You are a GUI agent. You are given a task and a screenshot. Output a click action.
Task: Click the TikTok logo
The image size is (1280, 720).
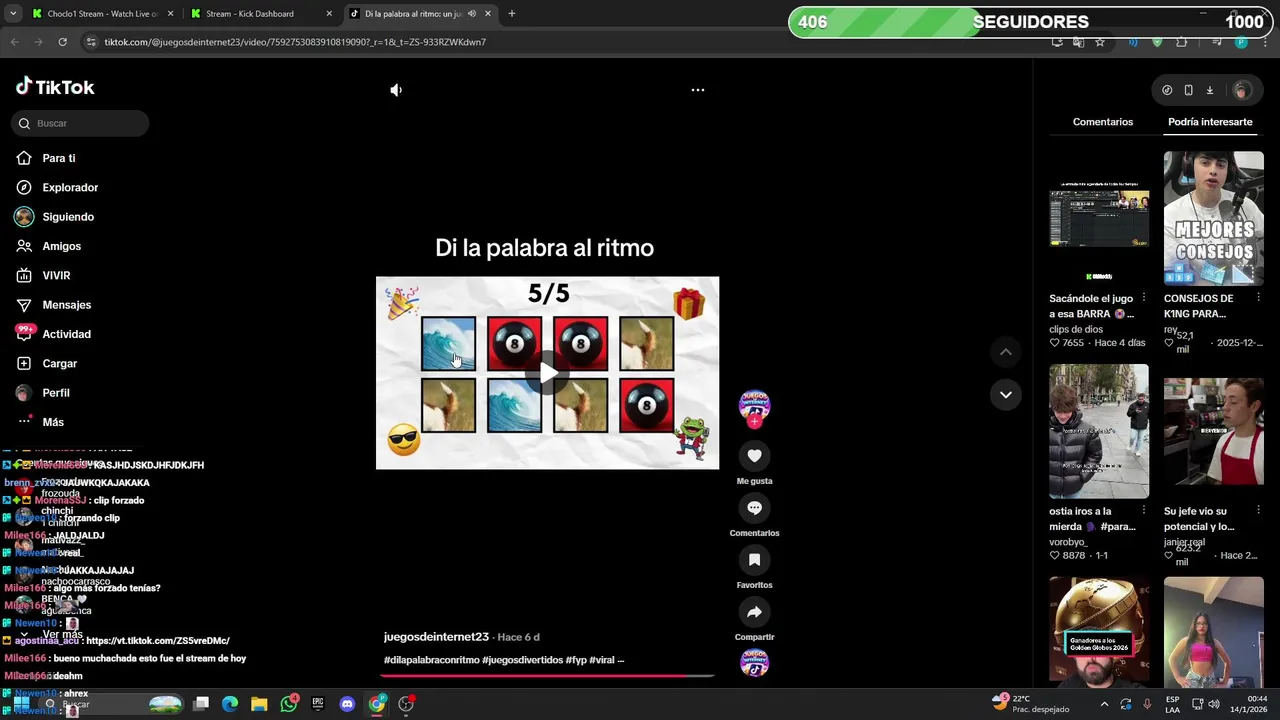click(x=55, y=87)
